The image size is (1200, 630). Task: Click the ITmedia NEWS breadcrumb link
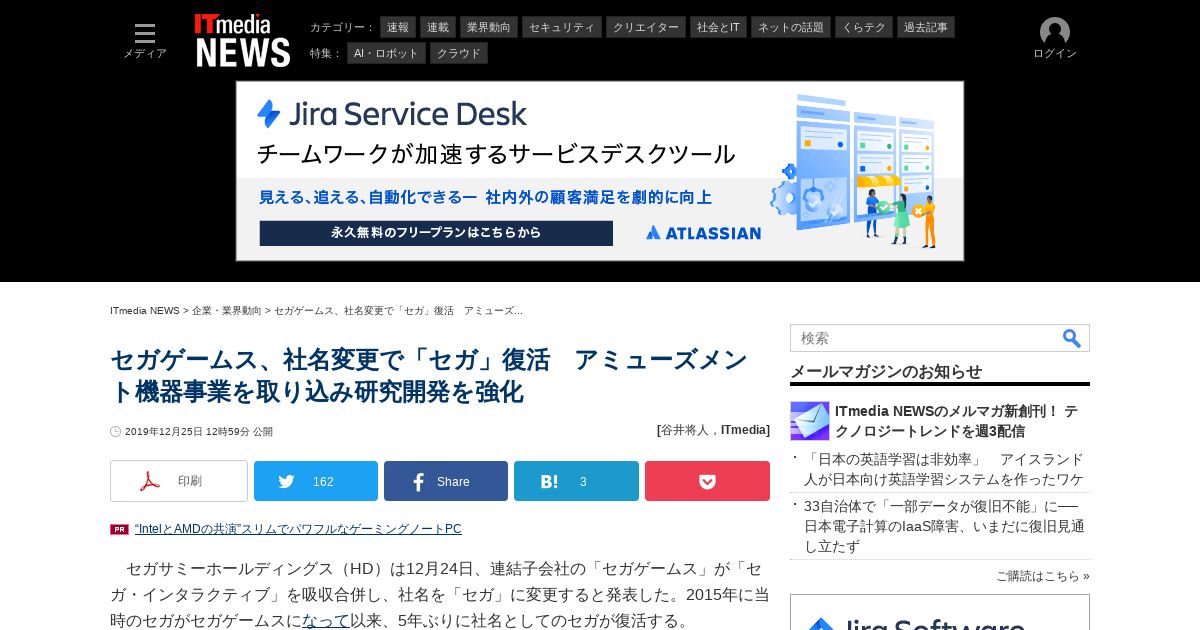(x=145, y=311)
